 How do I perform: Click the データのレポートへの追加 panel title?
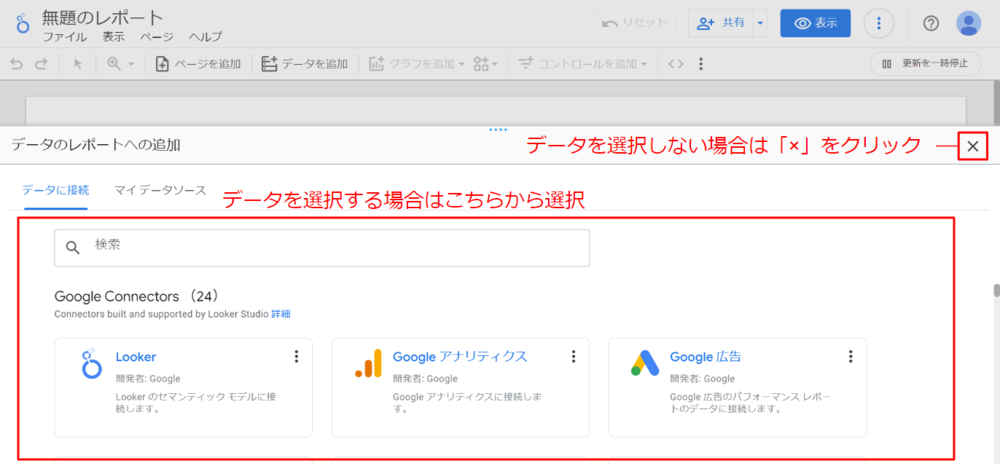click(x=96, y=145)
